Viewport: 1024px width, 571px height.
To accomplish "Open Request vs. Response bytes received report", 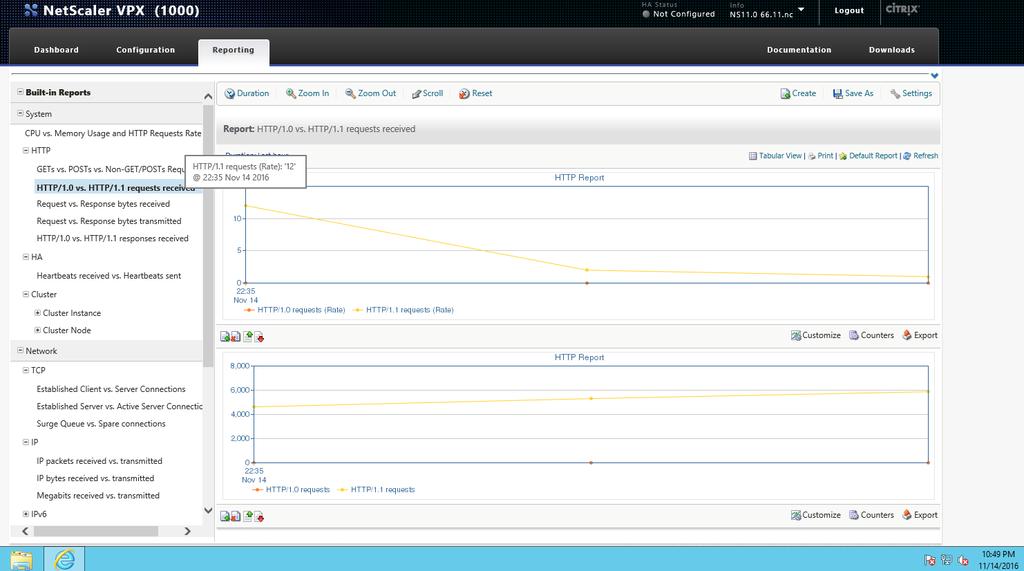I will (x=103, y=204).
